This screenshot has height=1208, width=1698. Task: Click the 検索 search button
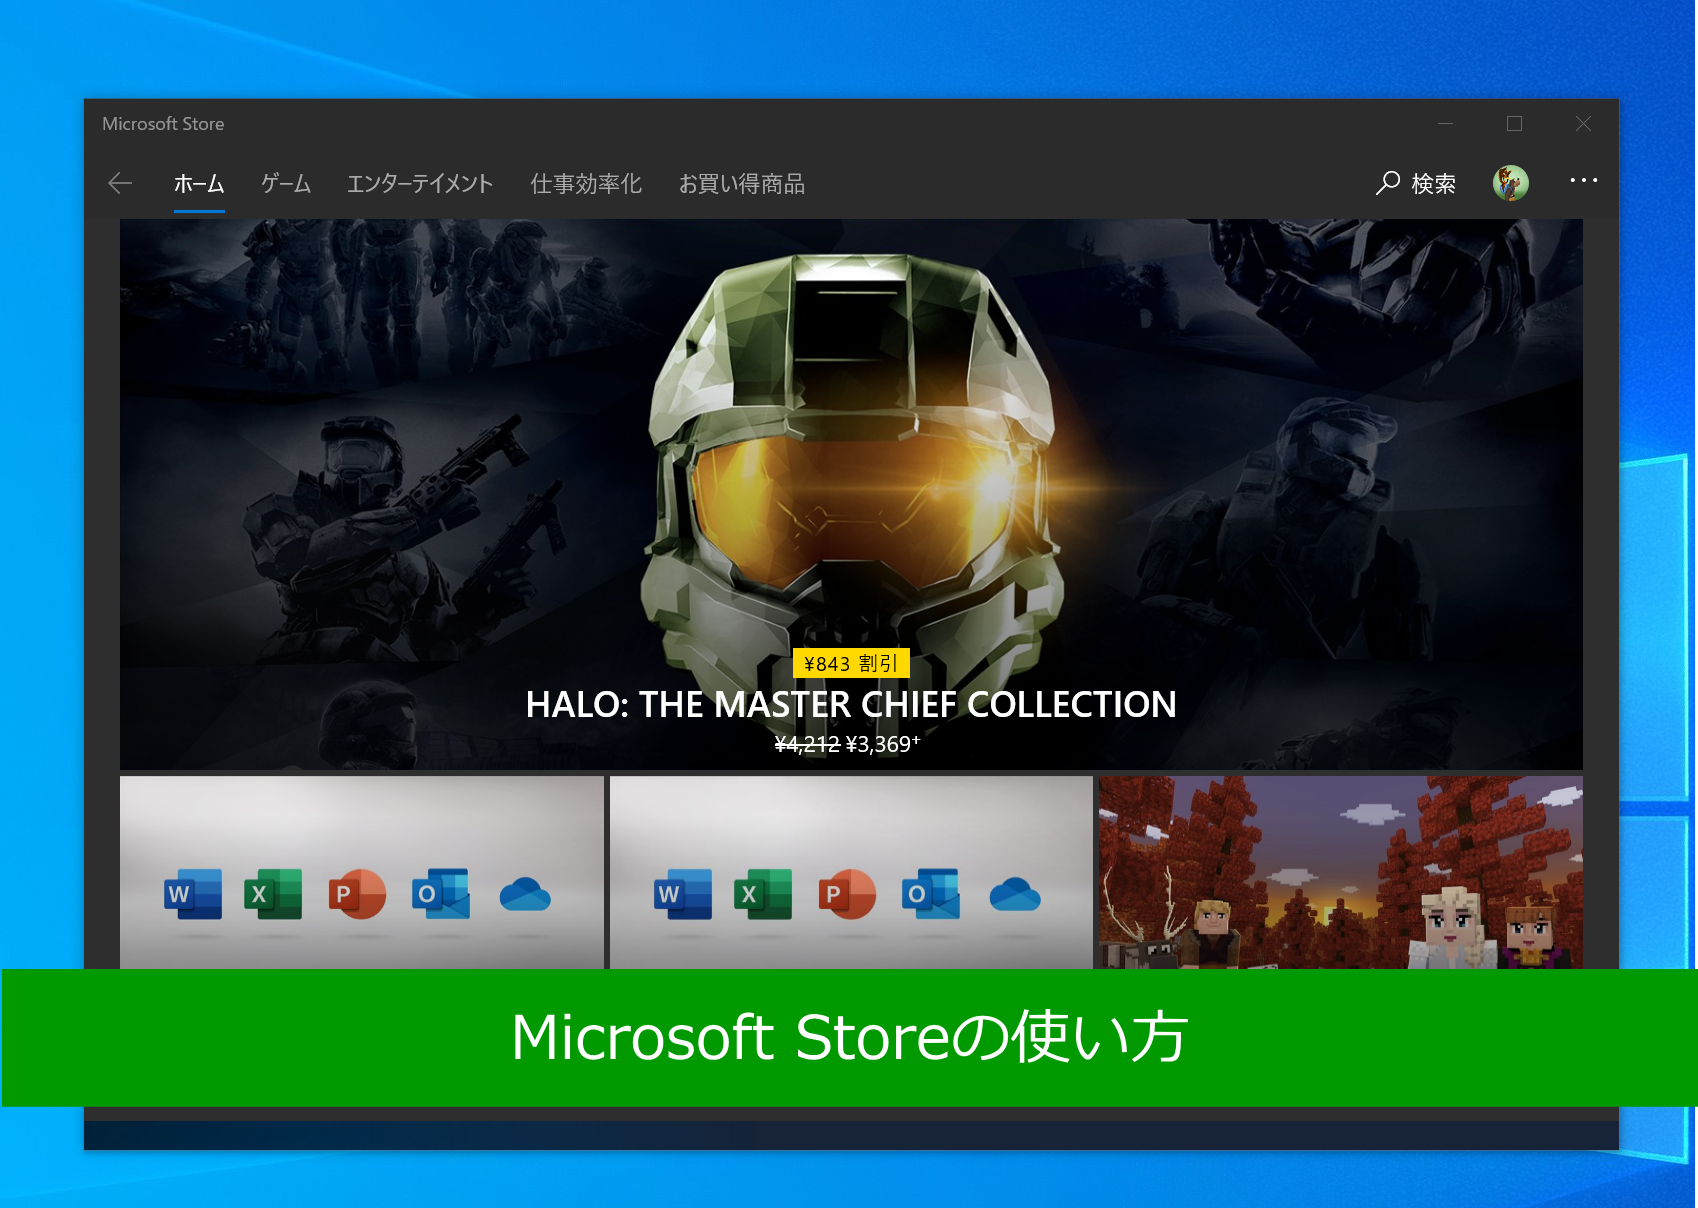[1415, 183]
